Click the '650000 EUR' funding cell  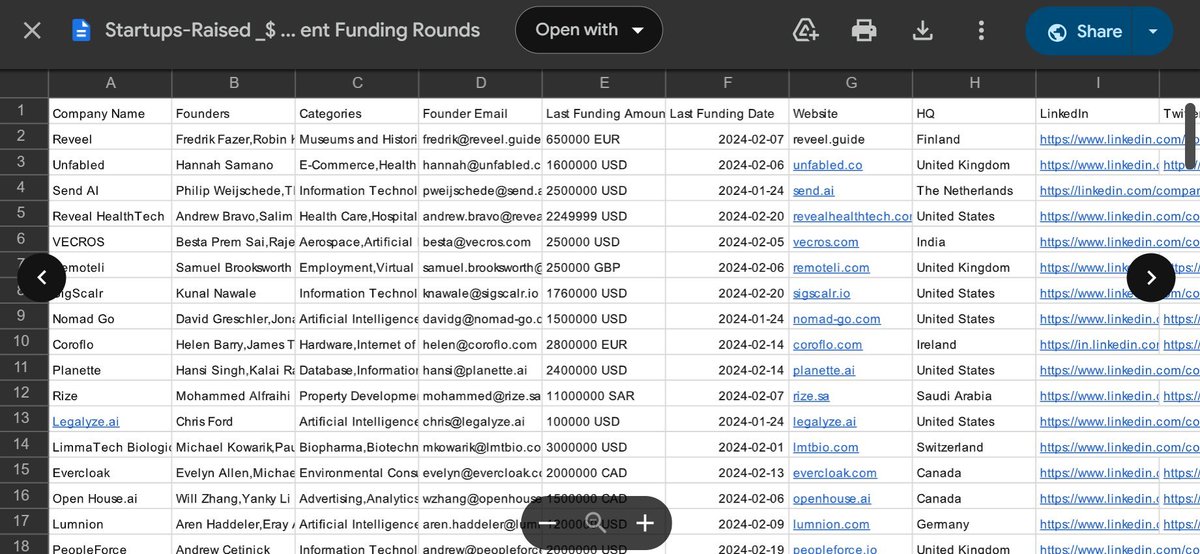click(604, 139)
